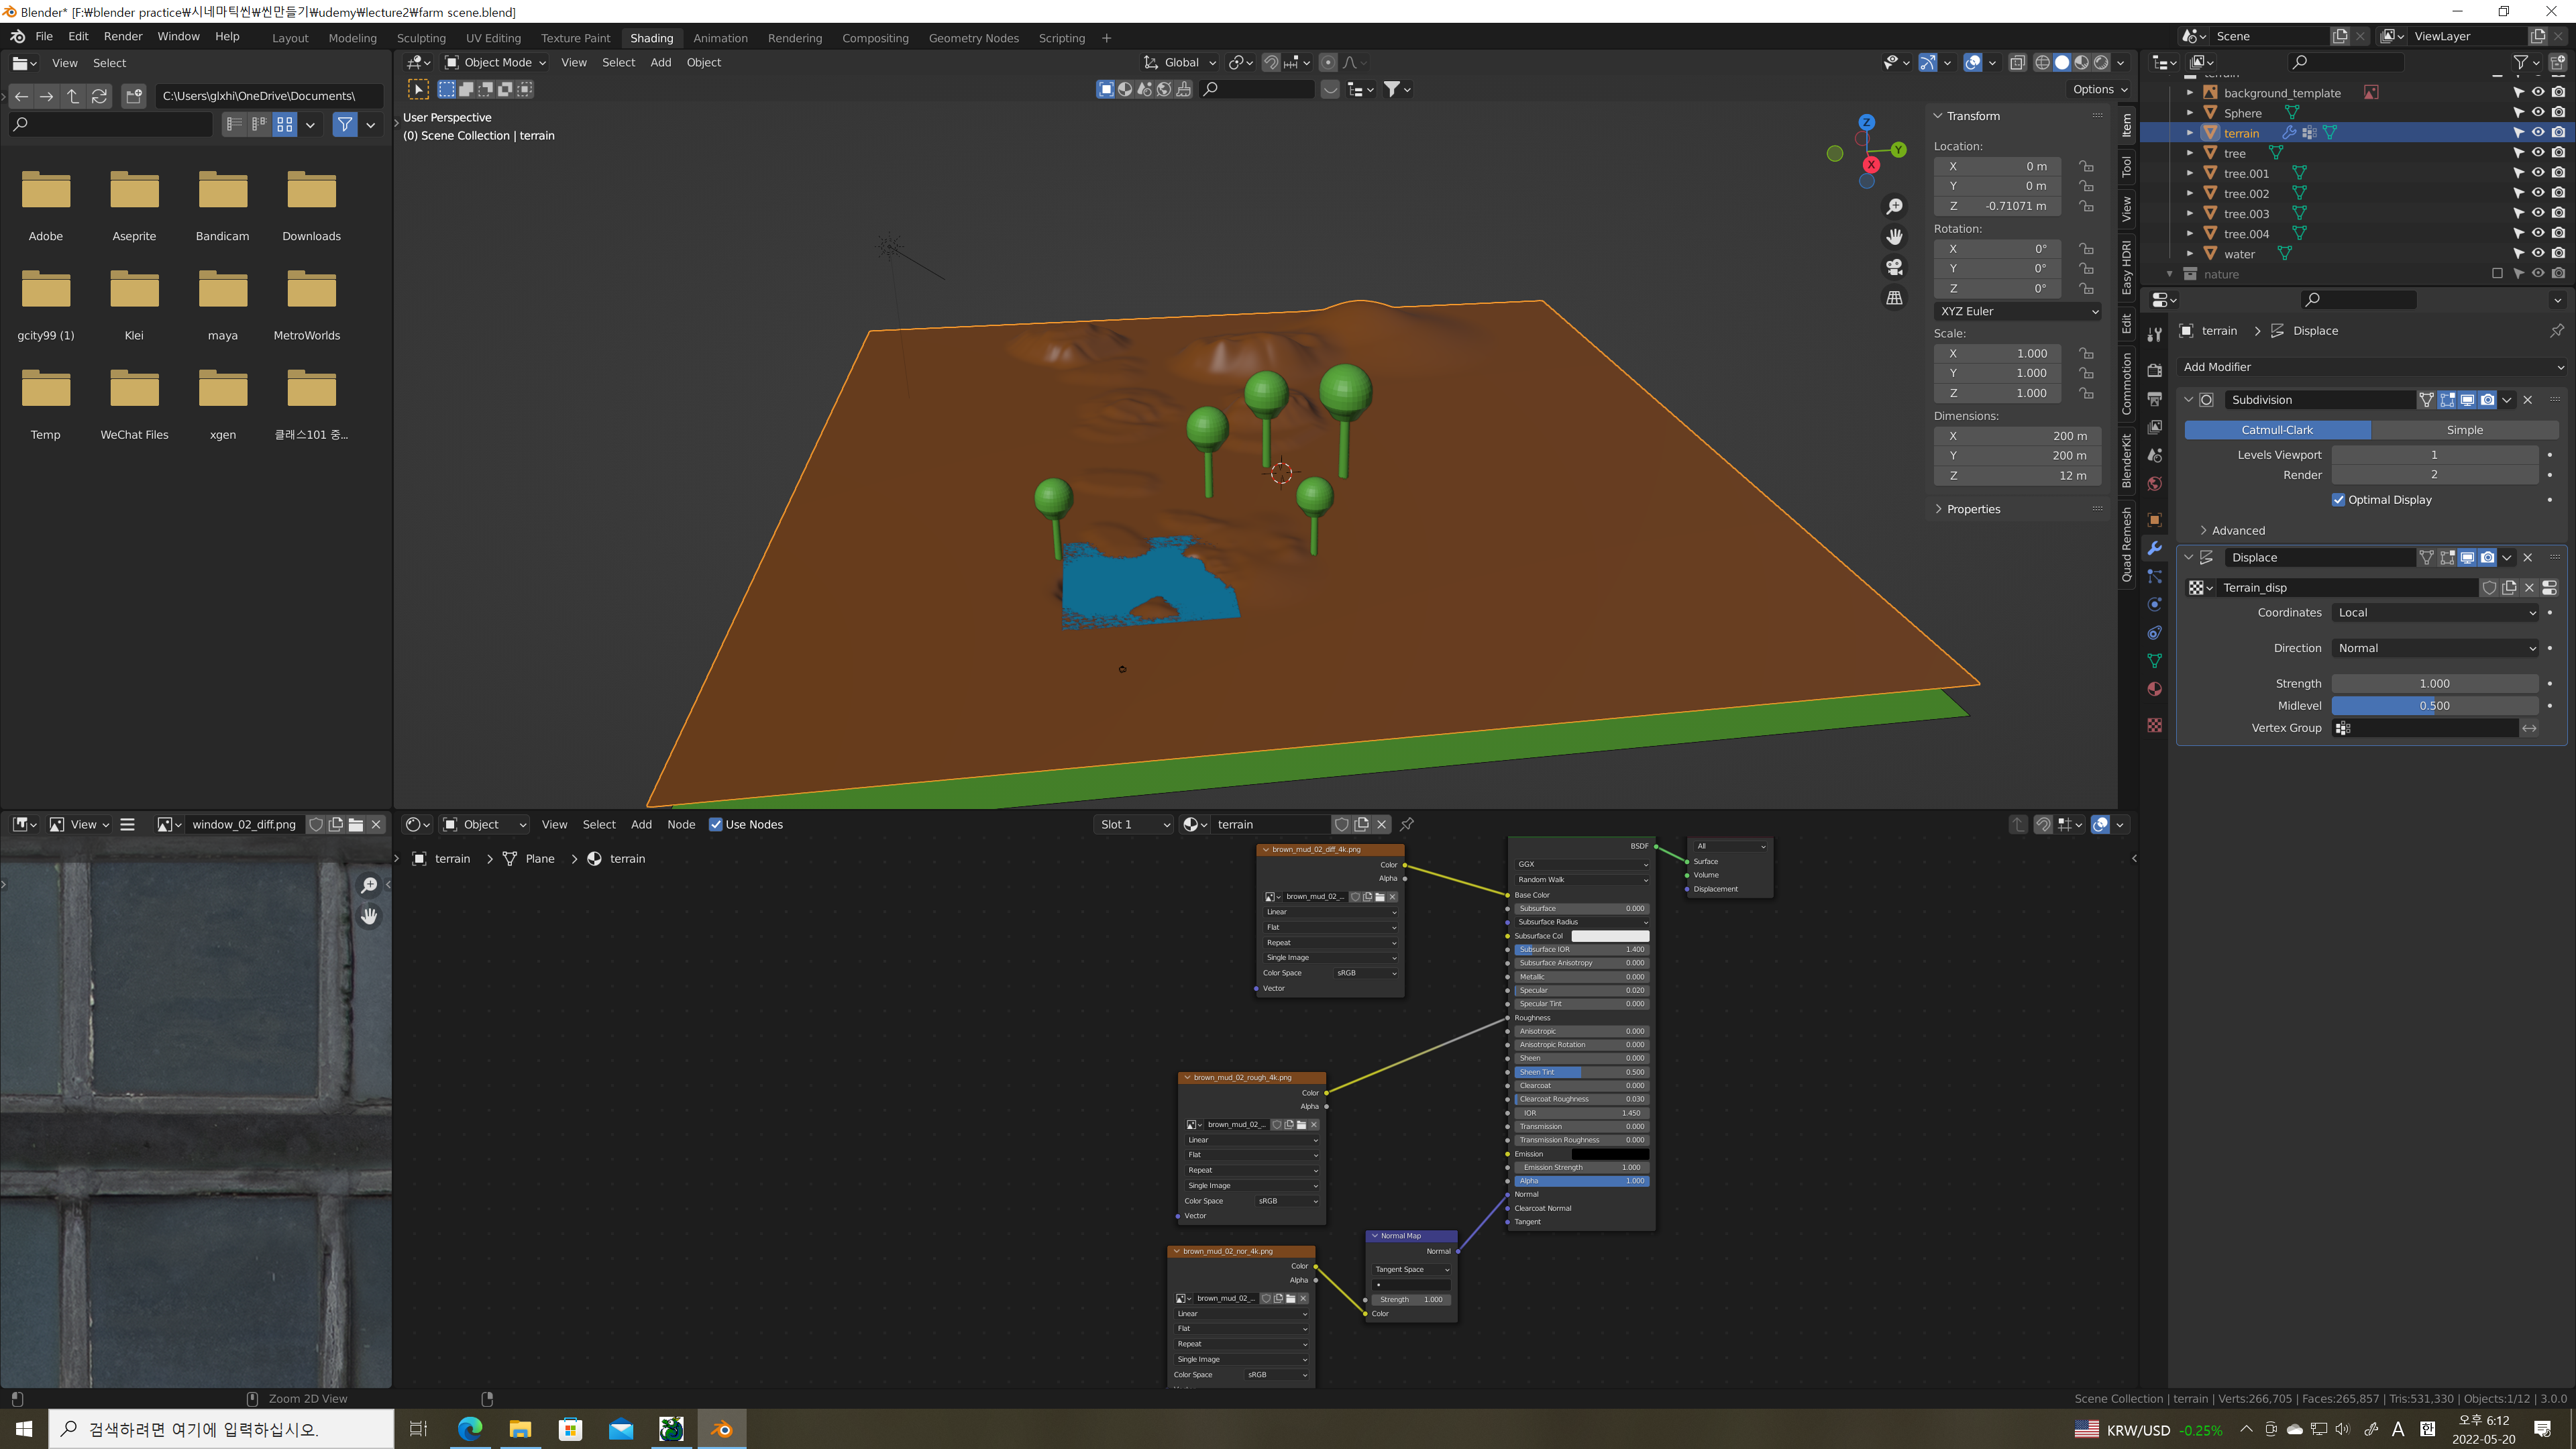Image resolution: width=2576 pixels, height=1449 pixels.
Task: Expand the Advanced subdivision section
Action: click(2237, 530)
